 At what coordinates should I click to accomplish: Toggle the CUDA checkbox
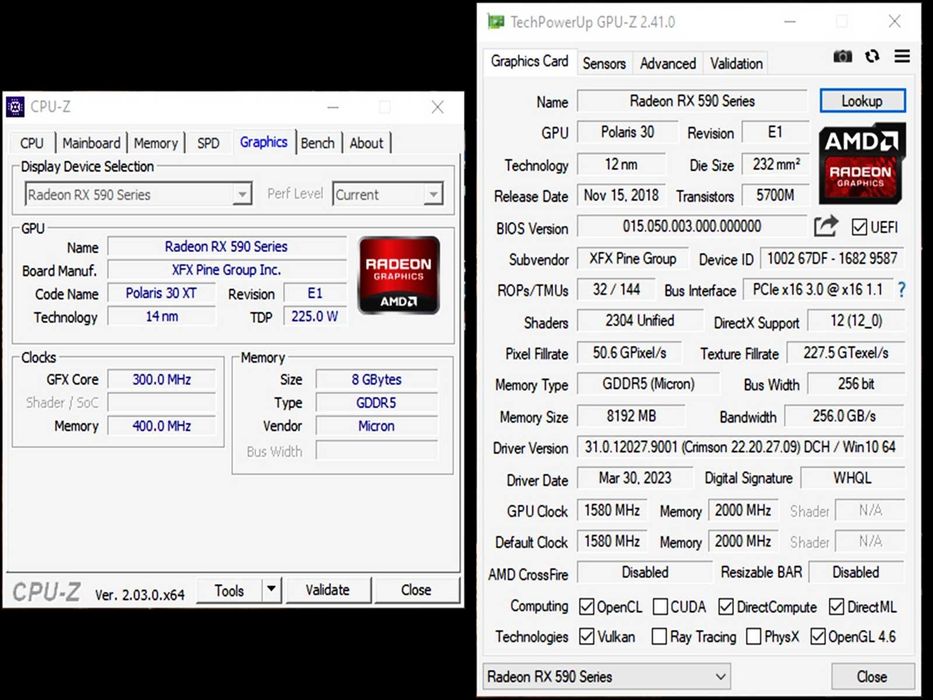(660, 607)
